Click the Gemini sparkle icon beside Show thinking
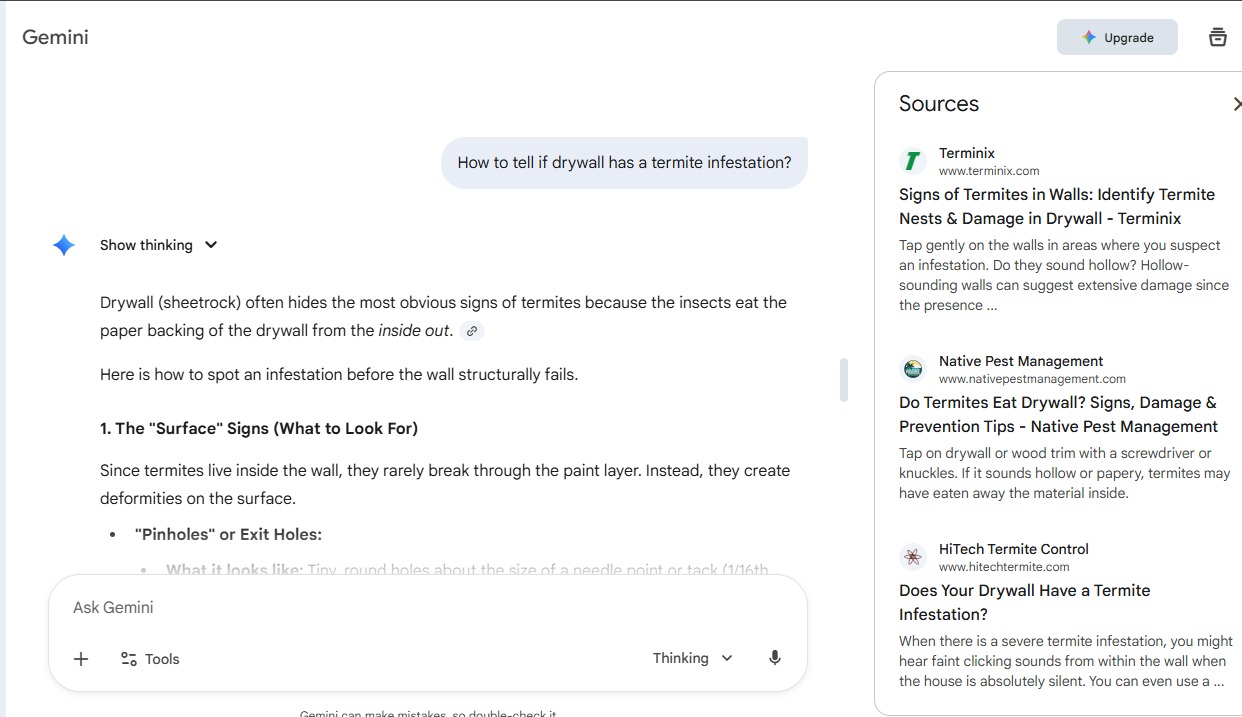1242x717 pixels. [64, 245]
